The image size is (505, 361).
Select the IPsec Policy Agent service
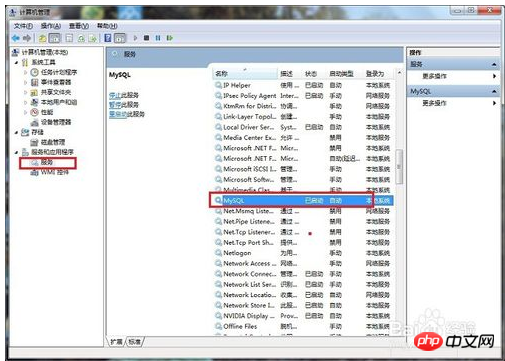[302, 96]
